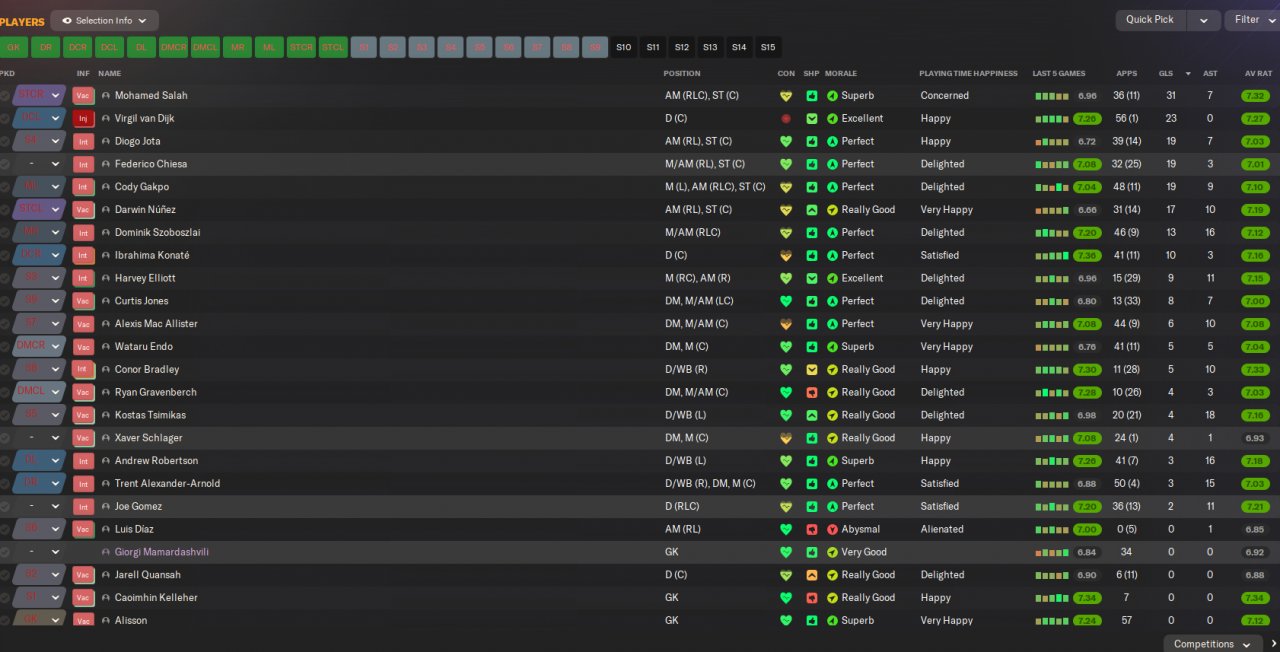Click Caoimhin Kelleher's 7.34 average rating badge
The width and height of the screenshot is (1280, 652).
(x=1255, y=598)
